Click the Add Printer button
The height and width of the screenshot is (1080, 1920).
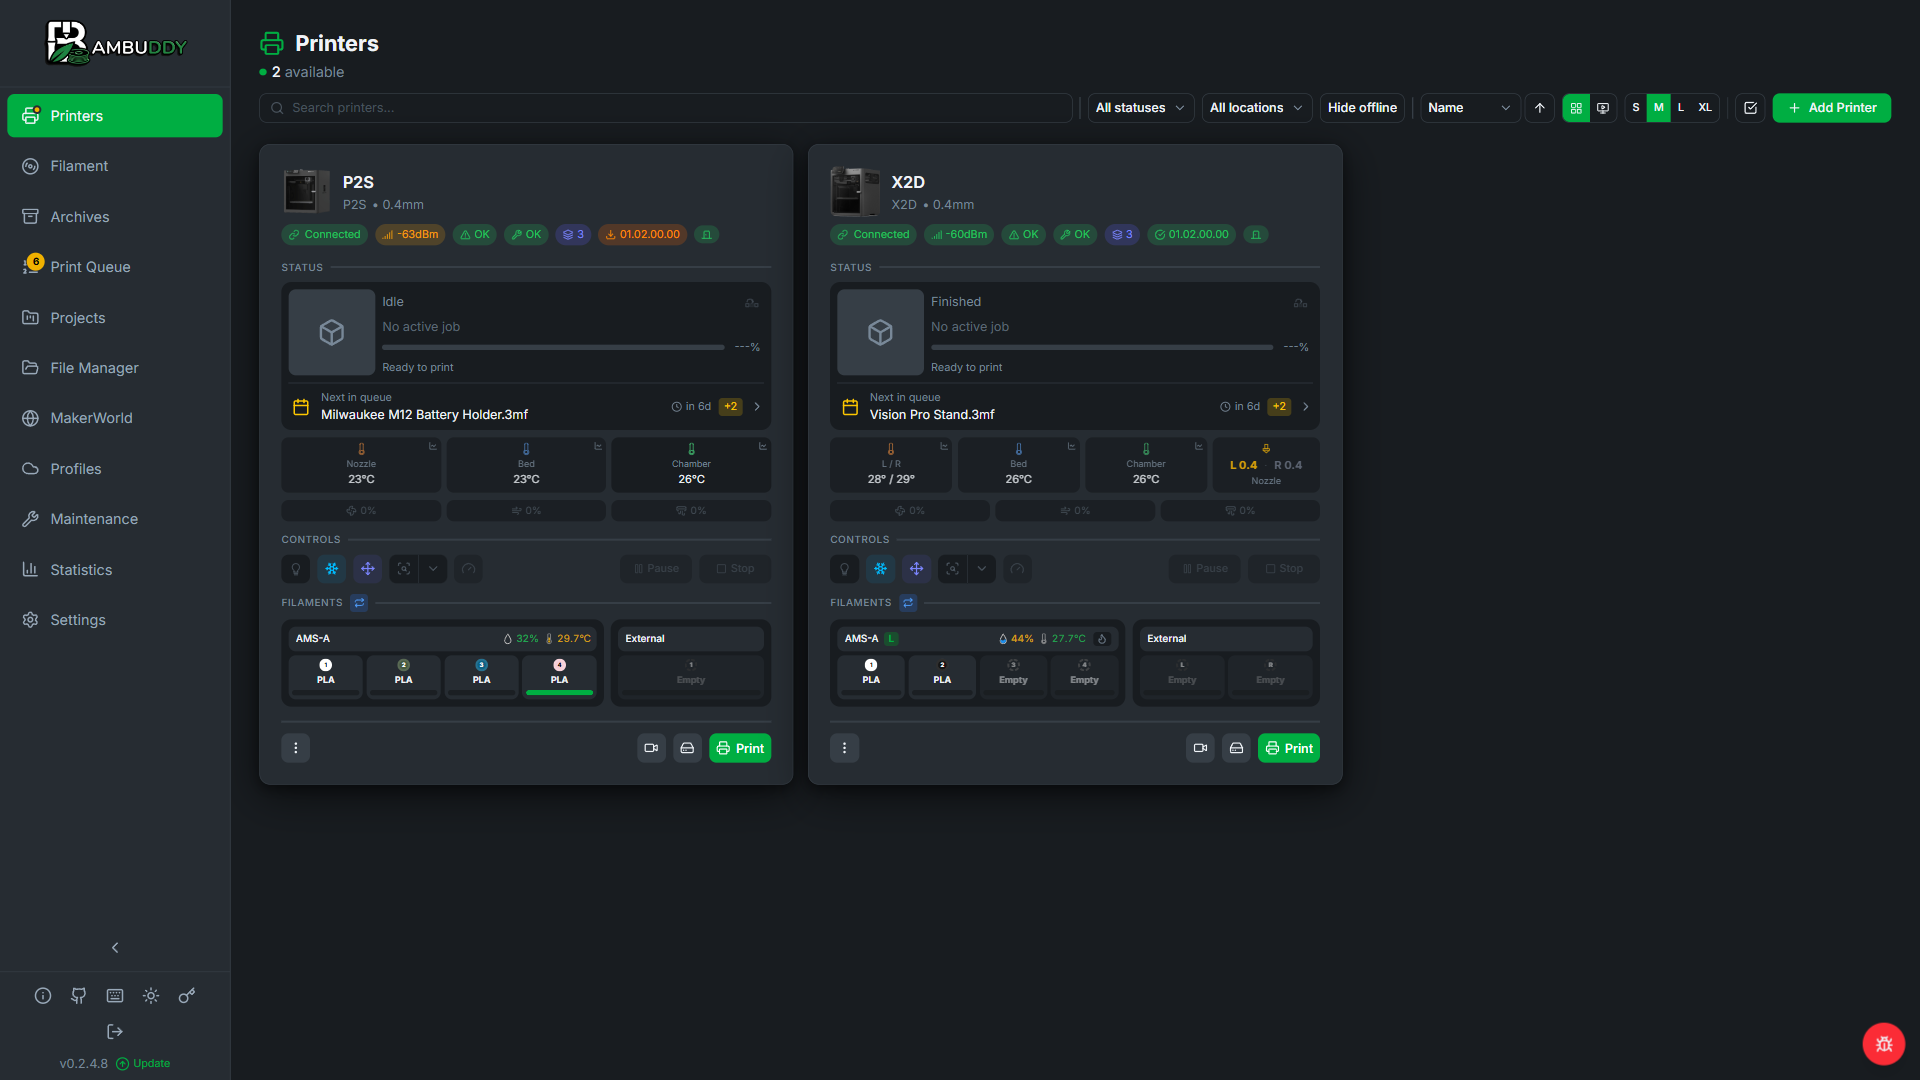tap(1832, 108)
